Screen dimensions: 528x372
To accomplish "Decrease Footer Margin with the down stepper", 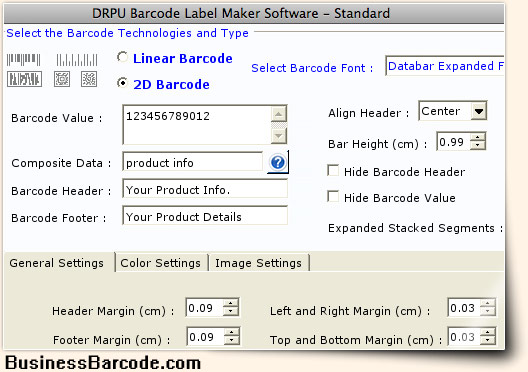I will (231, 340).
